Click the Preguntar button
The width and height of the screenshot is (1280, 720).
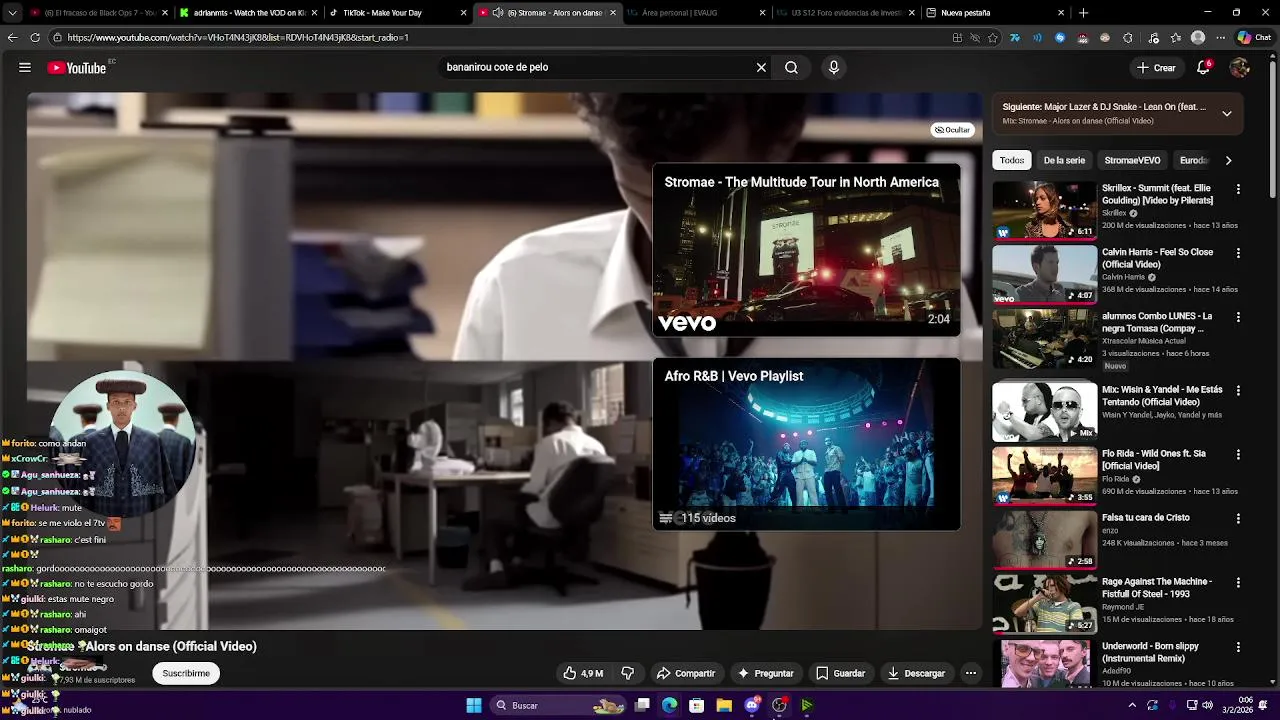click(766, 673)
